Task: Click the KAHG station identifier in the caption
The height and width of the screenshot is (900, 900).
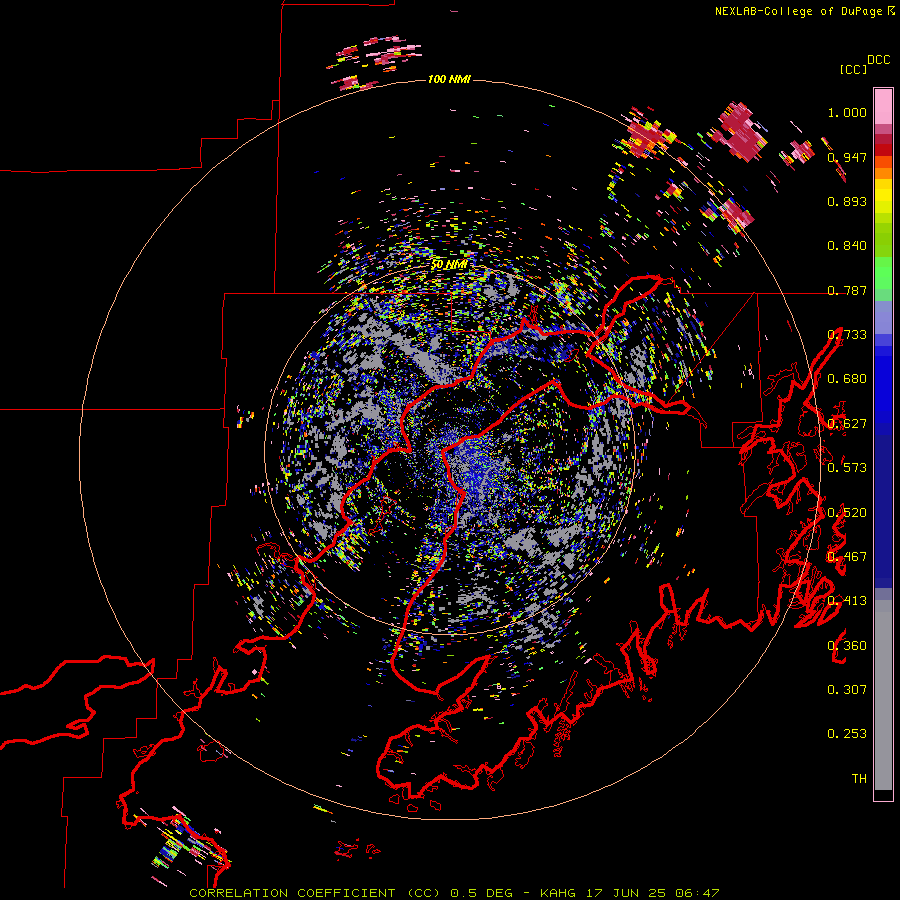Action: pyautogui.click(x=558, y=893)
